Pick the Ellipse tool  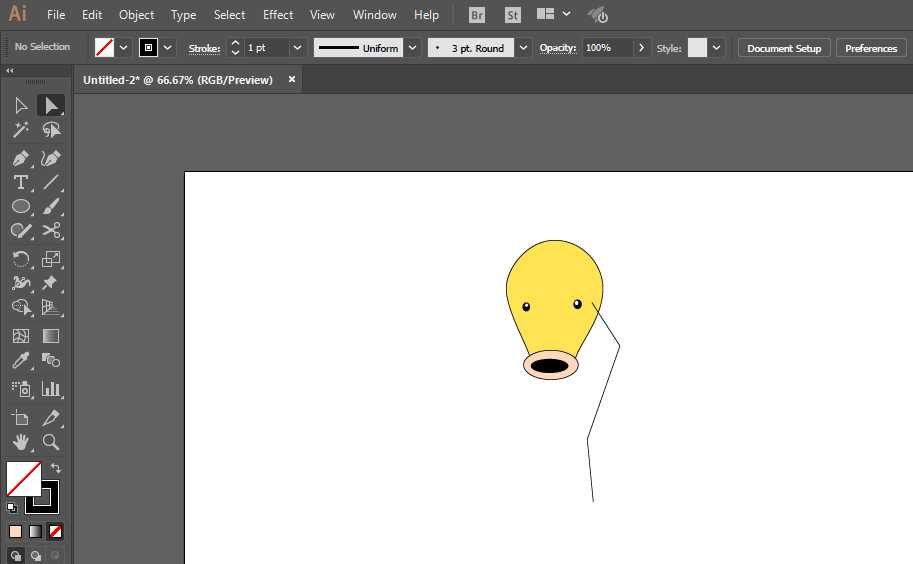[20, 207]
